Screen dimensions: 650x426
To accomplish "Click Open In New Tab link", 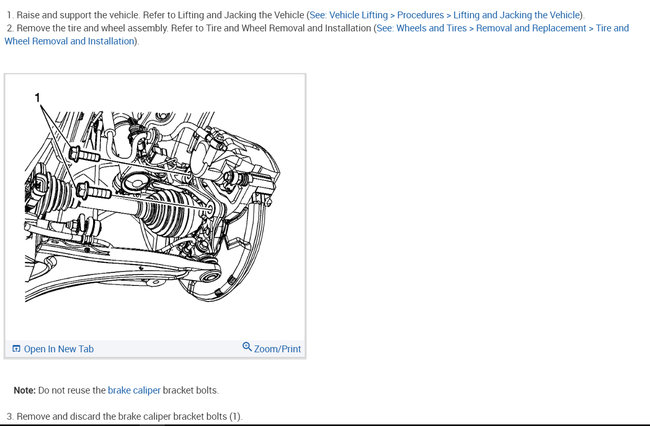I will (x=58, y=349).
